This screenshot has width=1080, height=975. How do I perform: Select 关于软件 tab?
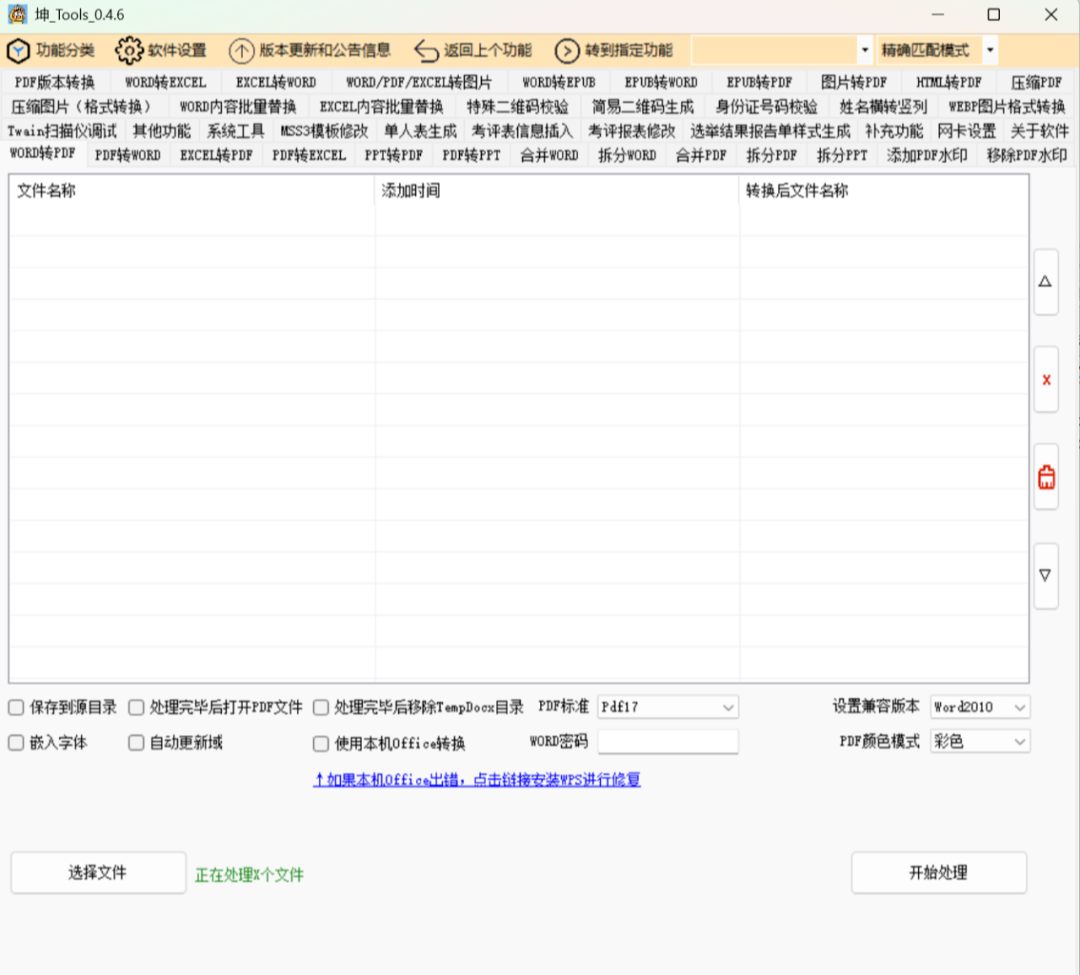(x=1039, y=131)
